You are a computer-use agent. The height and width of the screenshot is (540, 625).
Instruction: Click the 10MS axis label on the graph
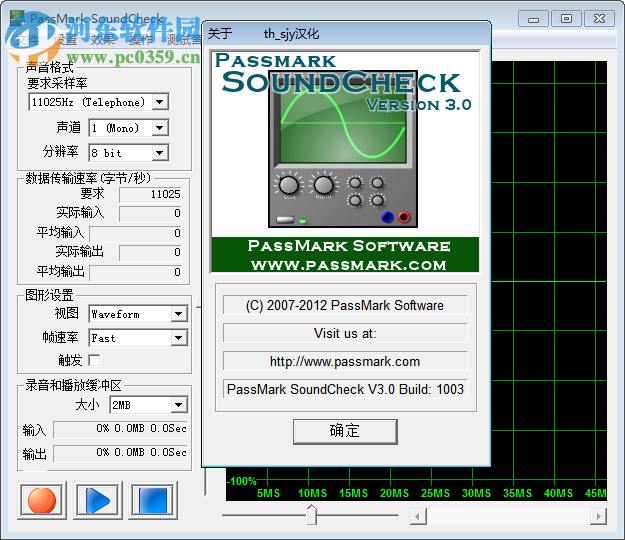coord(312,493)
